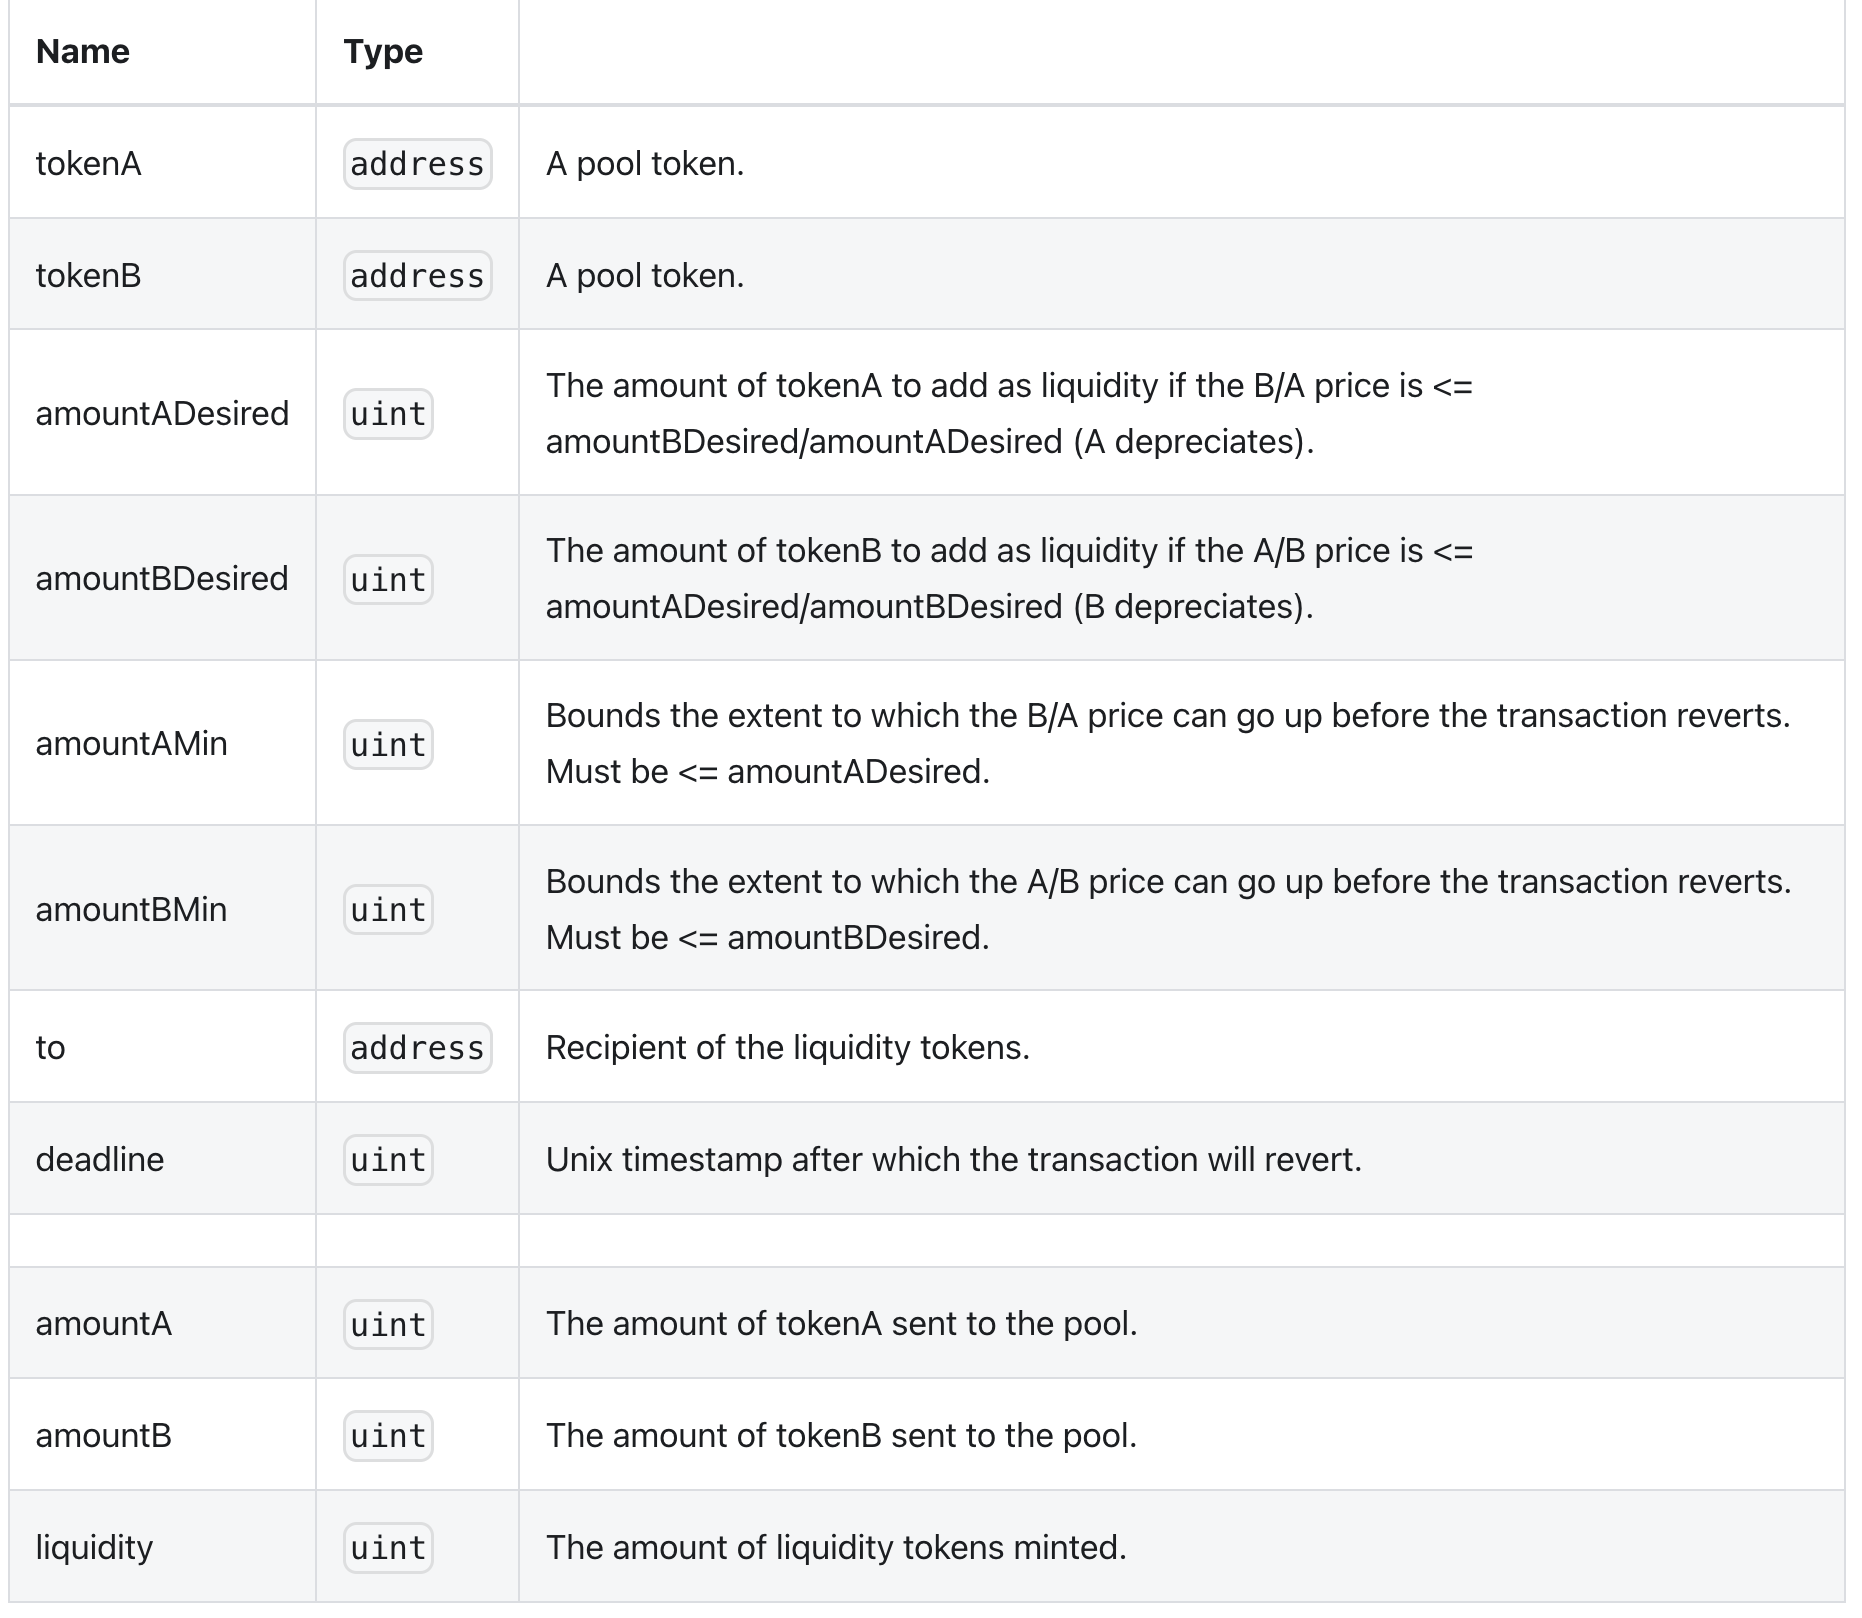The width and height of the screenshot is (1862, 1618).
Task: Select the deadline name cell
Action: (x=163, y=1159)
